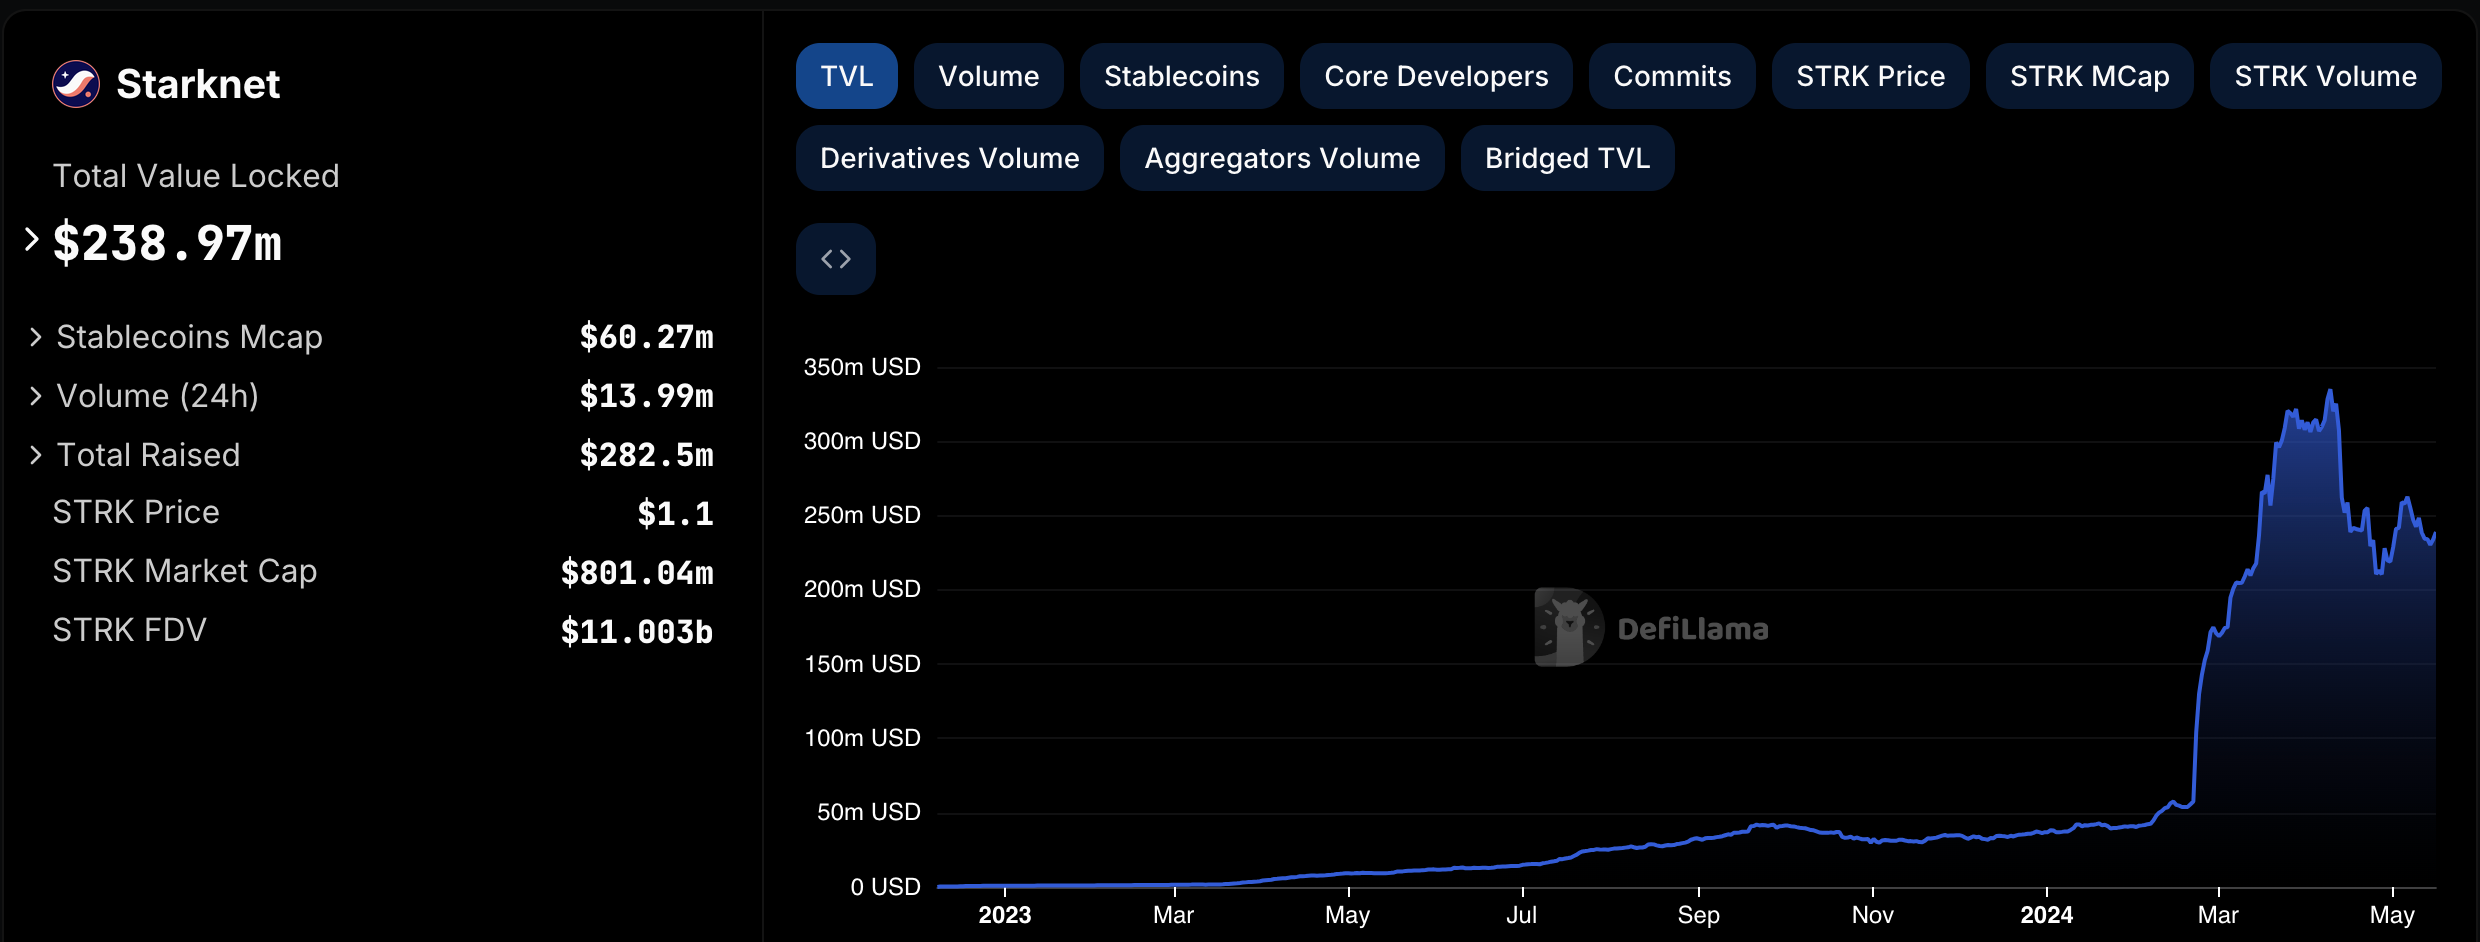Viewport: 2480px width, 942px height.
Task: Click the $11.003b FDV value
Action: [x=637, y=632]
